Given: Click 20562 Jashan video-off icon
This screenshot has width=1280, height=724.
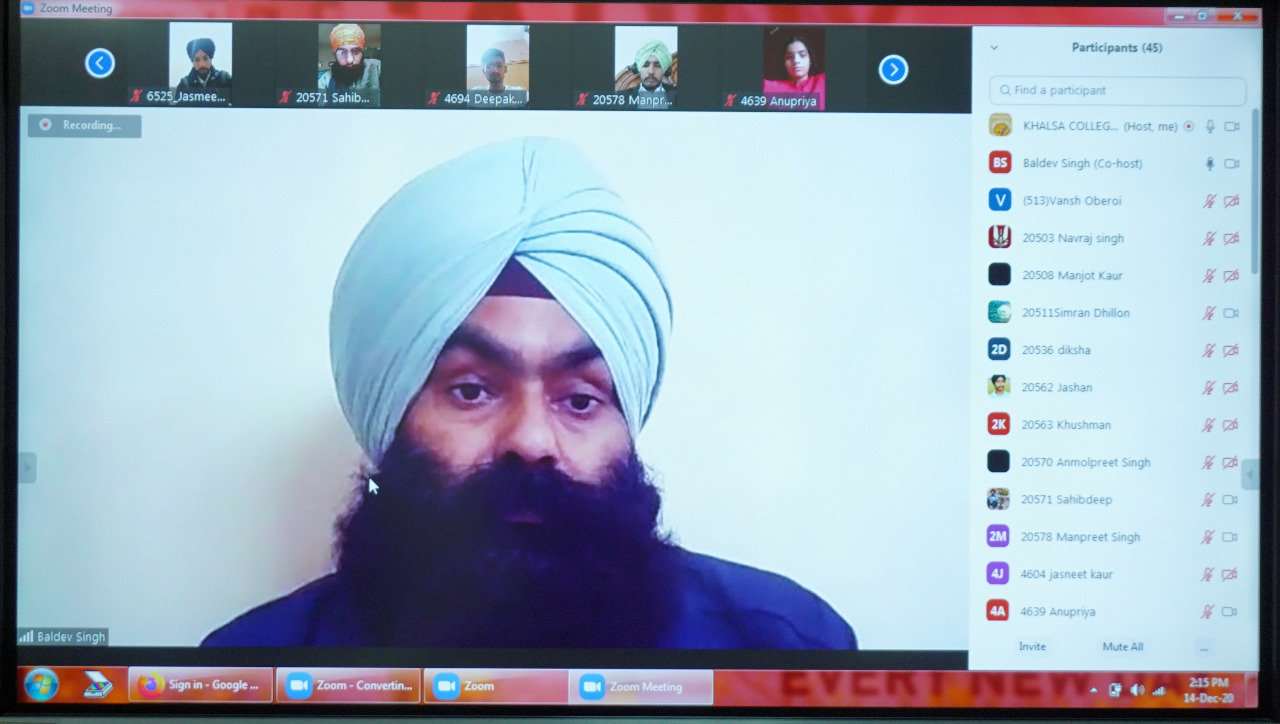Looking at the screenshot, I should coord(1232,388).
